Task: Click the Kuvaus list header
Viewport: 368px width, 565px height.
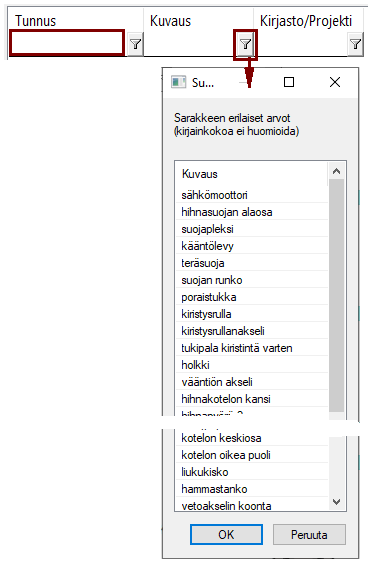Action: tap(252, 174)
